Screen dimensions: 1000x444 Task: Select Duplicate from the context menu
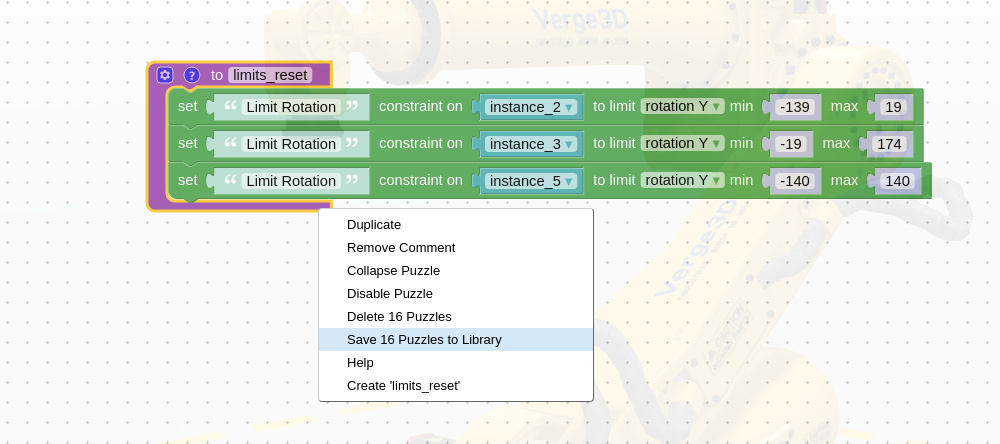(374, 225)
